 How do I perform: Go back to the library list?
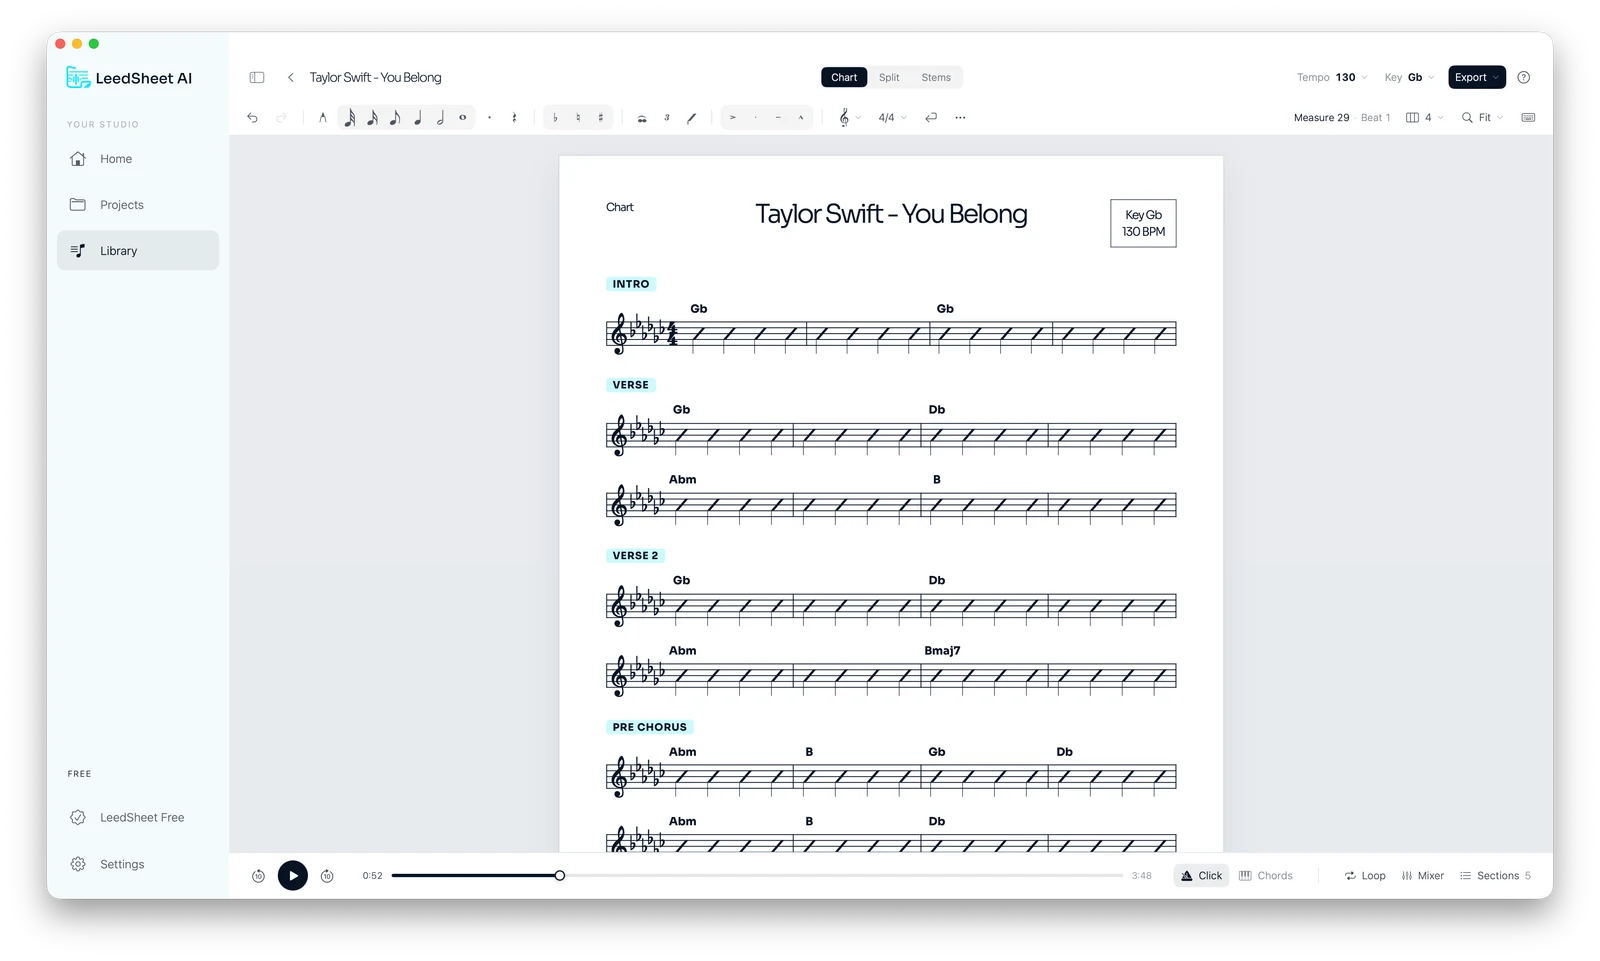point(291,77)
